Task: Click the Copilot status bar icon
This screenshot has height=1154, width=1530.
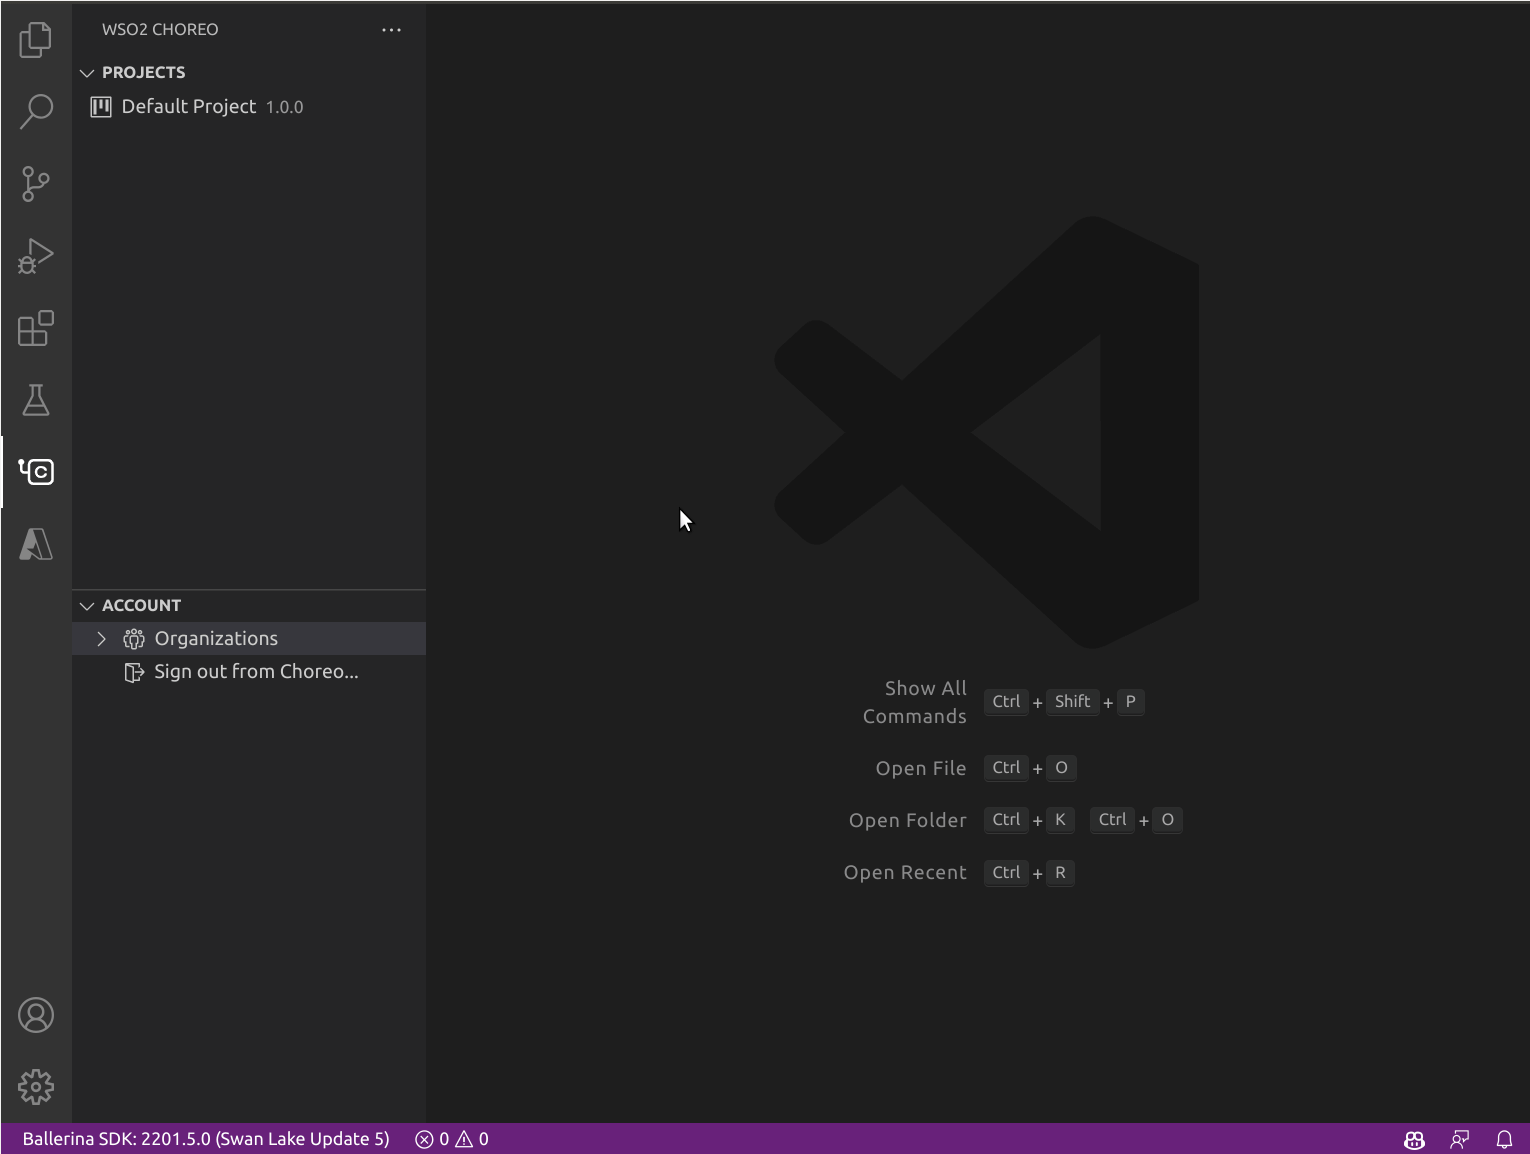Action: click(1414, 1139)
